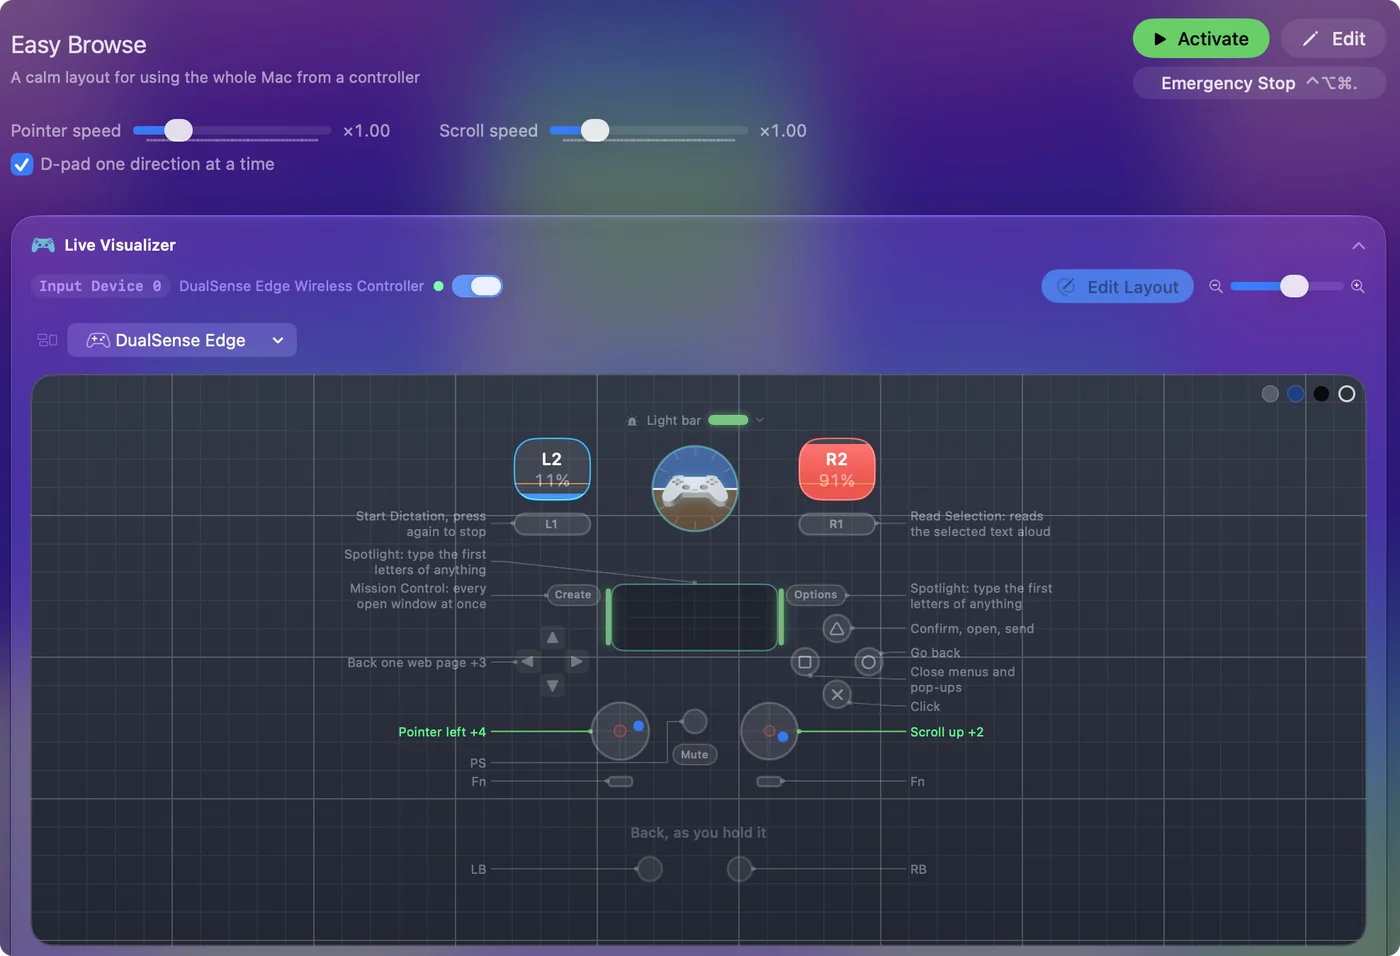Click the Circle face button icon
The height and width of the screenshot is (956, 1400).
869,661
